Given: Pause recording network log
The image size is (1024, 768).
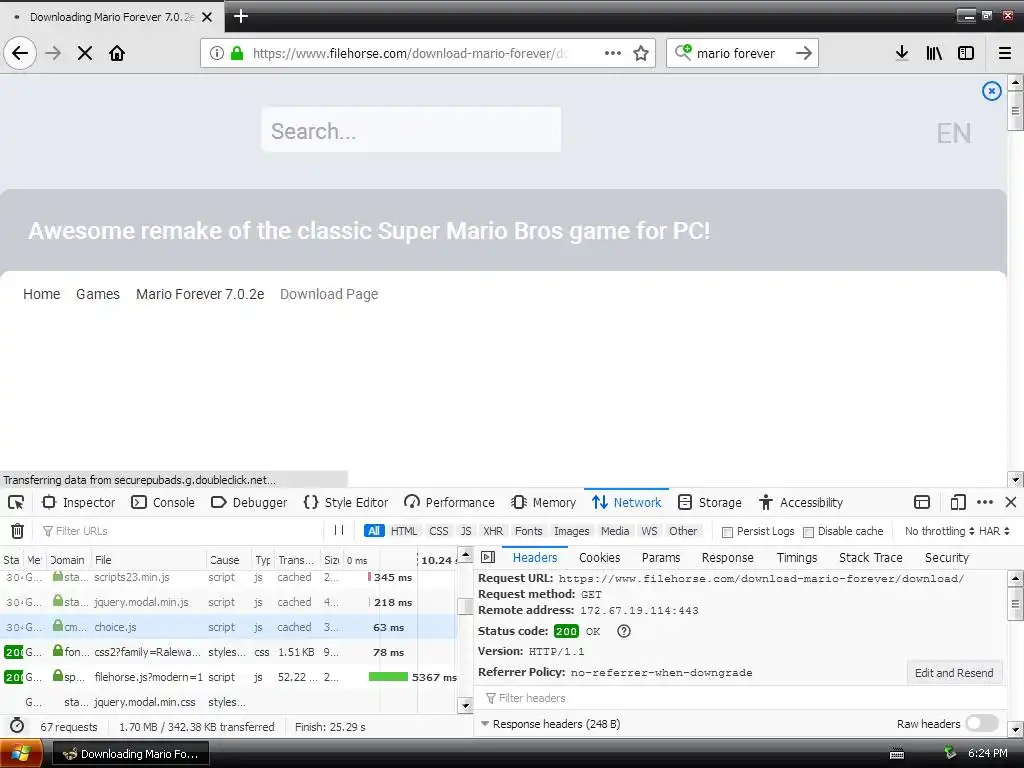Looking at the screenshot, I should pyautogui.click(x=339, y=530).
